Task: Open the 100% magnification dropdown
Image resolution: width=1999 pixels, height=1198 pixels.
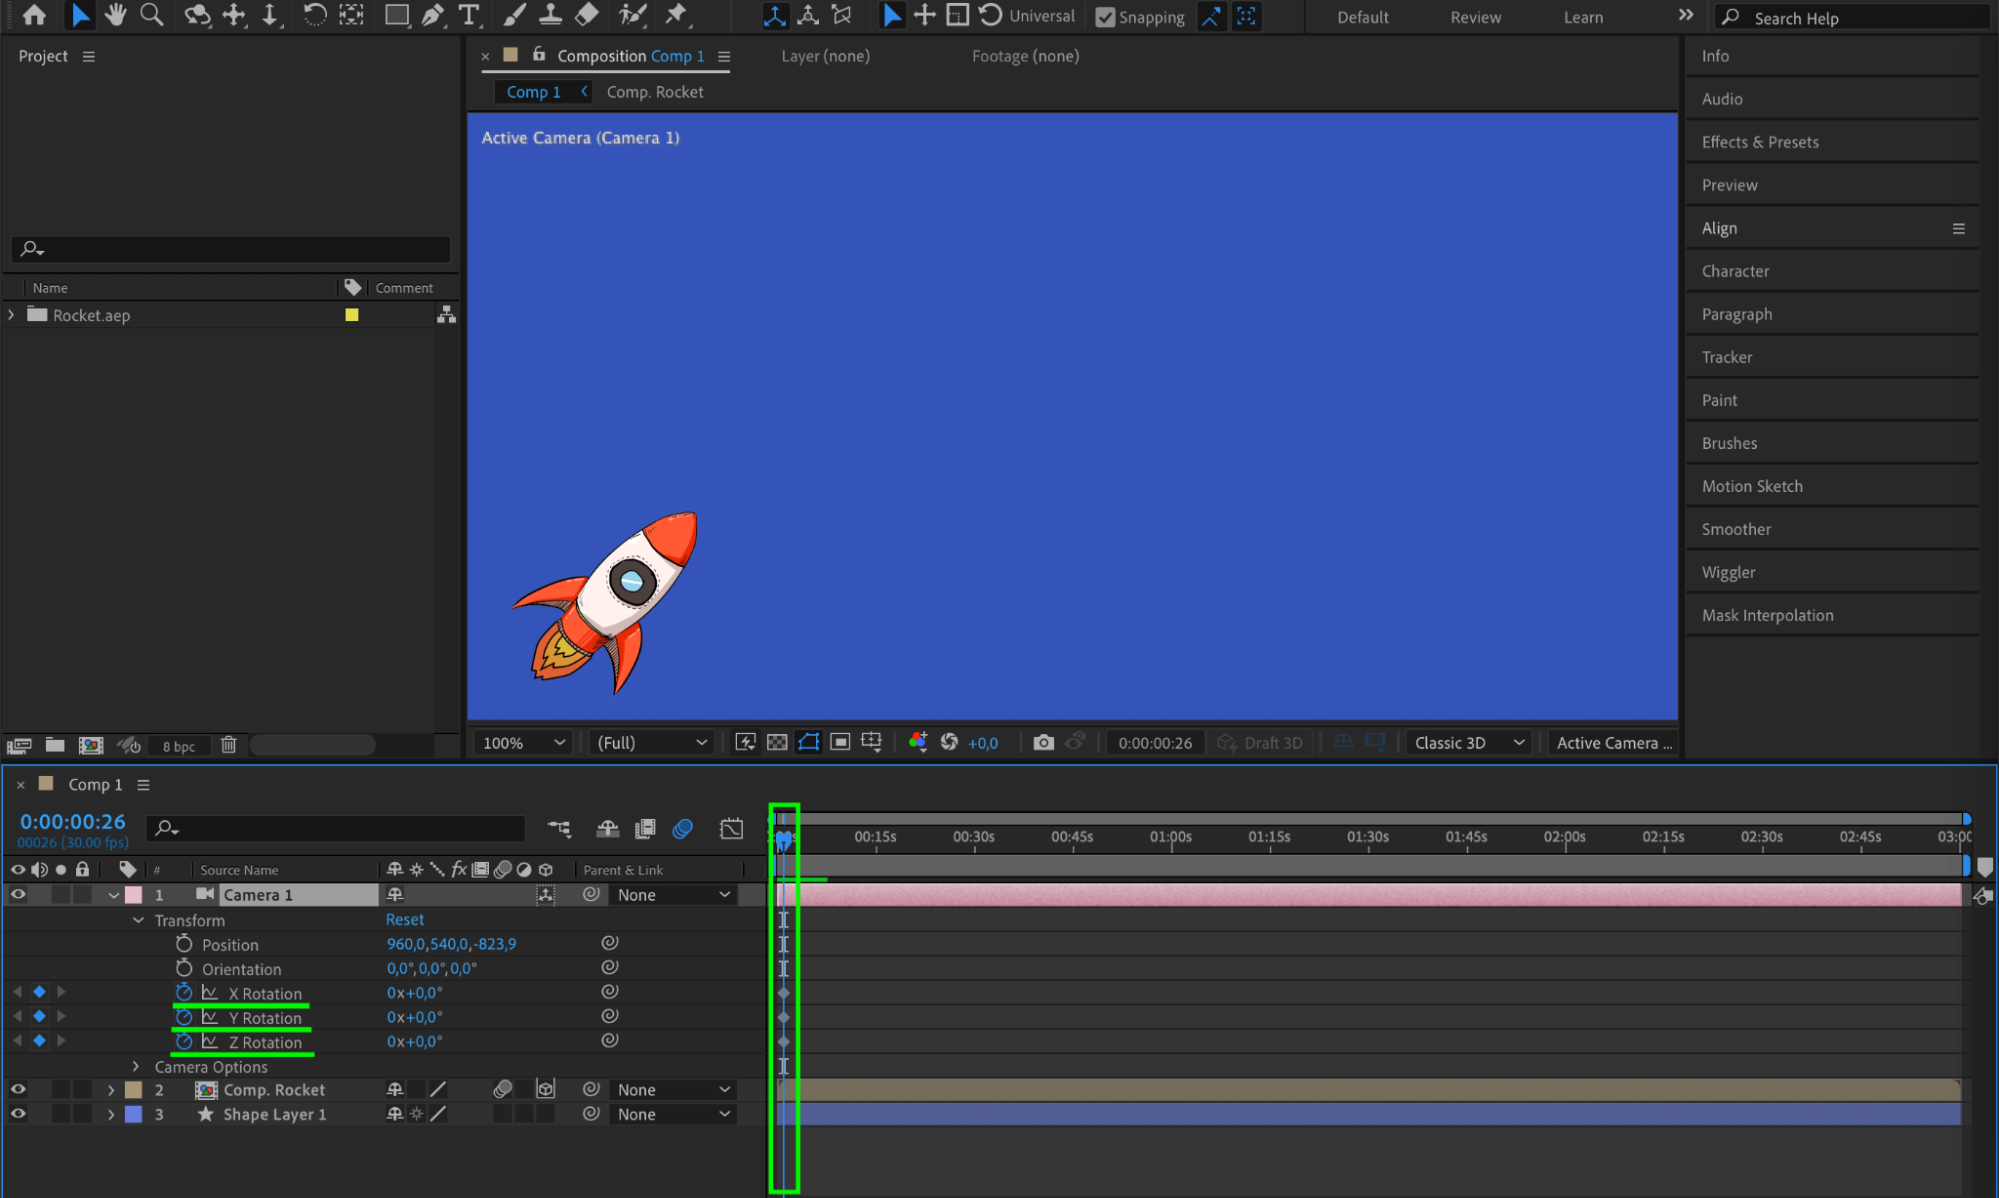Action: click(x=523, y=742)
